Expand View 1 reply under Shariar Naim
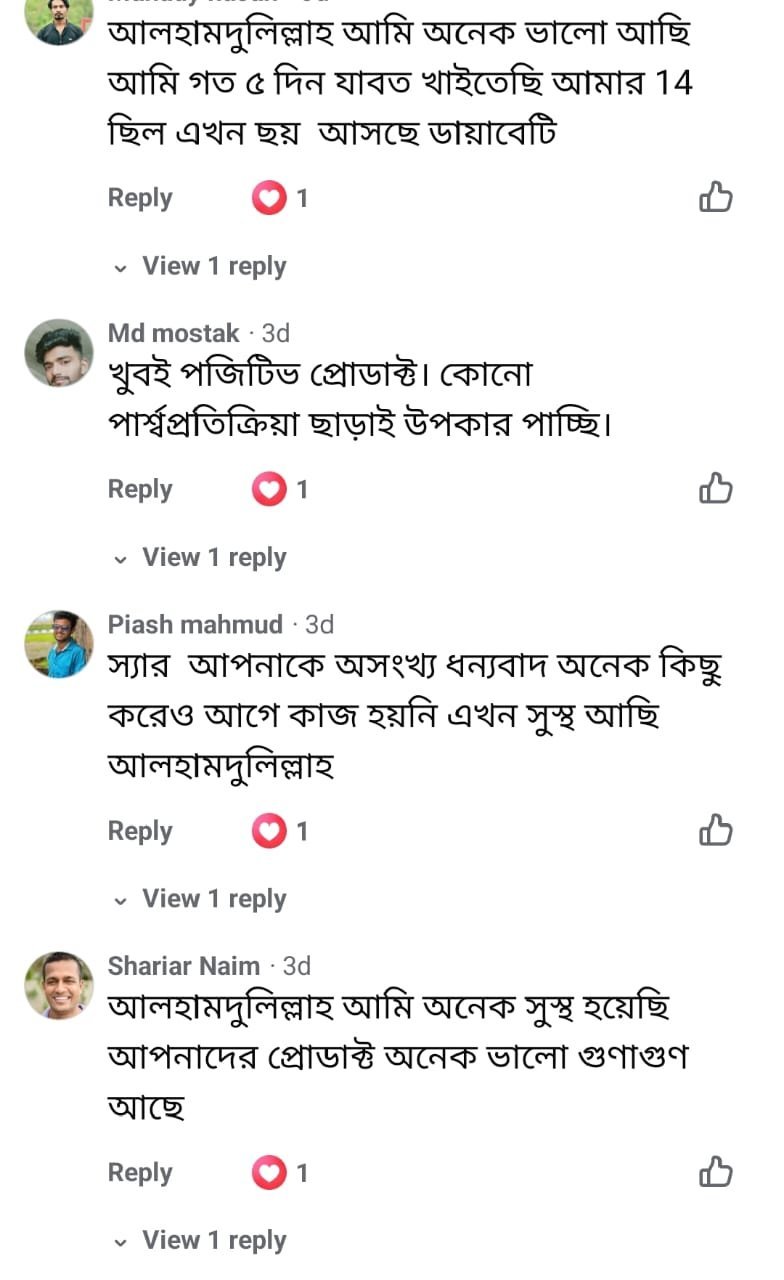 click(213, 1241)
